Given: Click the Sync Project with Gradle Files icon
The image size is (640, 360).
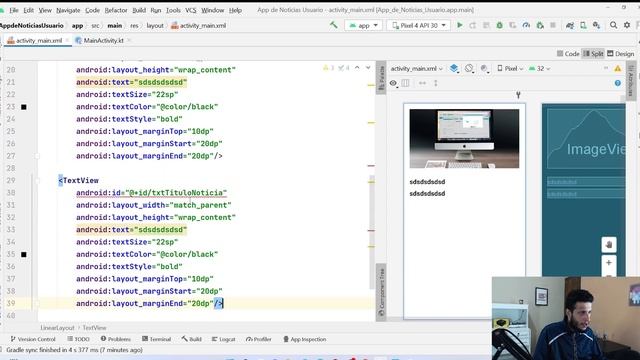Looking at the screenshot, I should (570, 25).
